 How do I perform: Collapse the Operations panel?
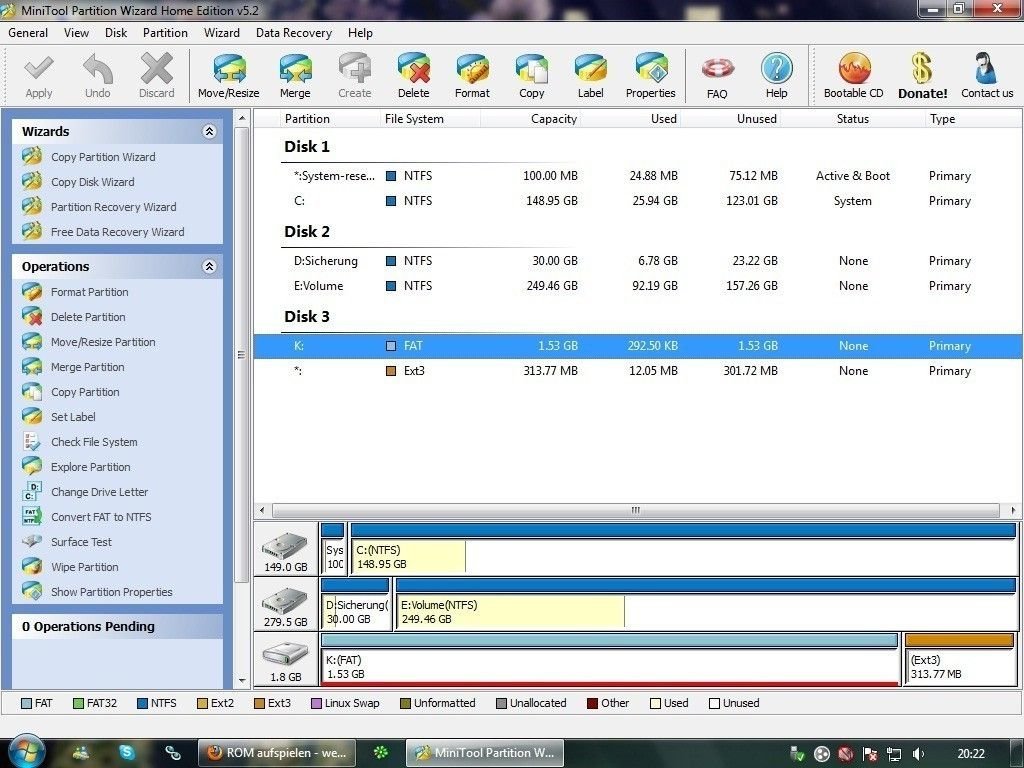point(209,266)
